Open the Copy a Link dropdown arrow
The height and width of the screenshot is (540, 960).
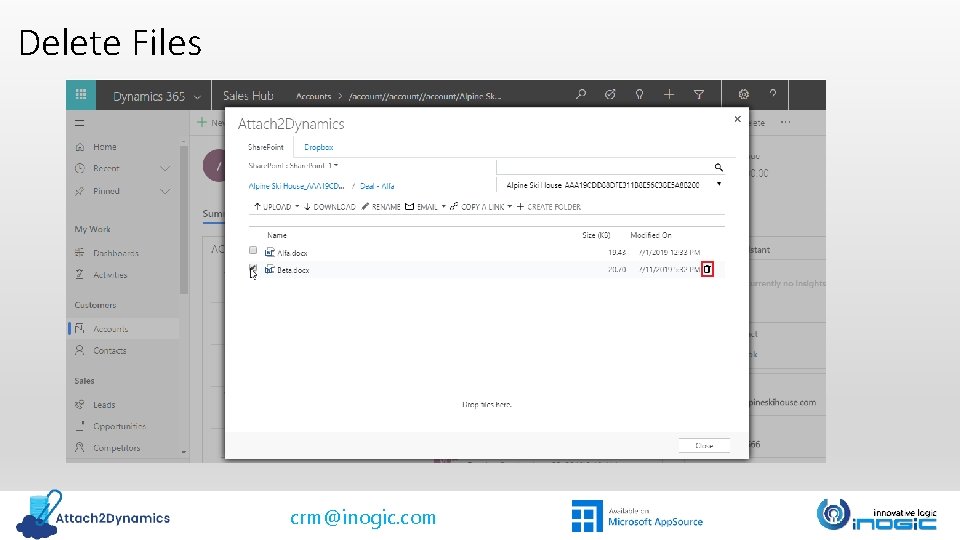[509, 207]
